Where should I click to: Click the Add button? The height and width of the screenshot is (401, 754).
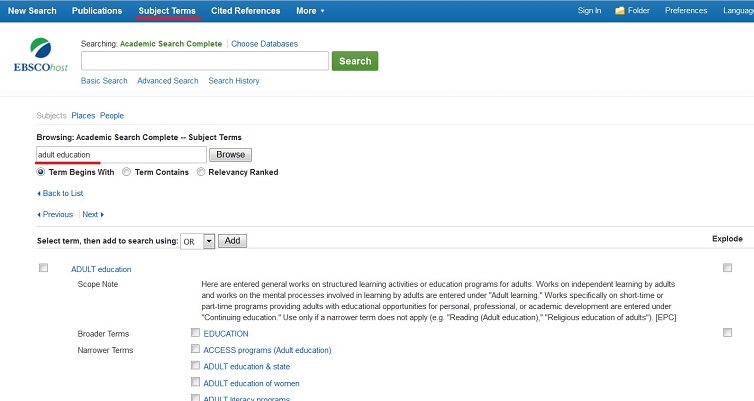click(x=232, y=241)
